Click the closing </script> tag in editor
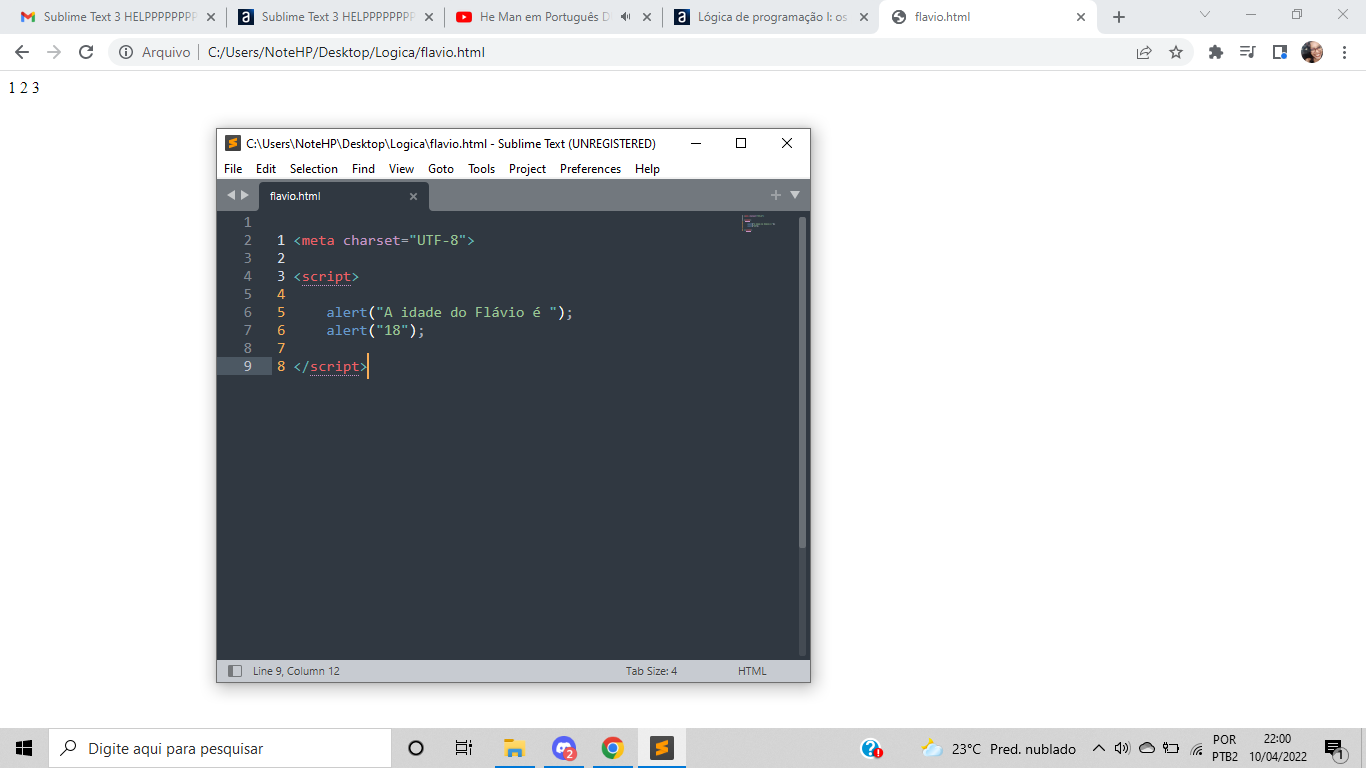Viewport: 1366px width, 768px height. 331,366
